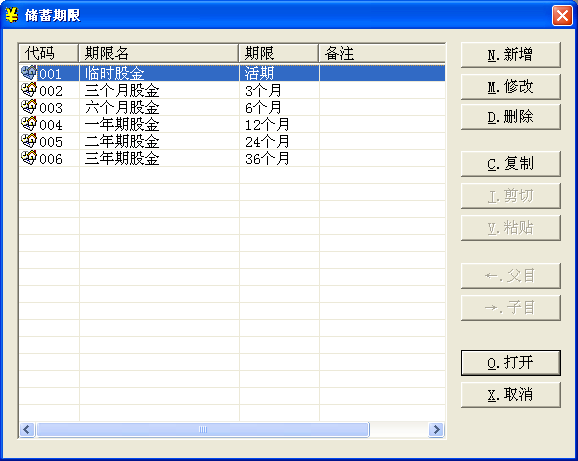Click the 活期 cell
Screen dimensions: 578x461
pyautogui.click(x=279, y=73)
